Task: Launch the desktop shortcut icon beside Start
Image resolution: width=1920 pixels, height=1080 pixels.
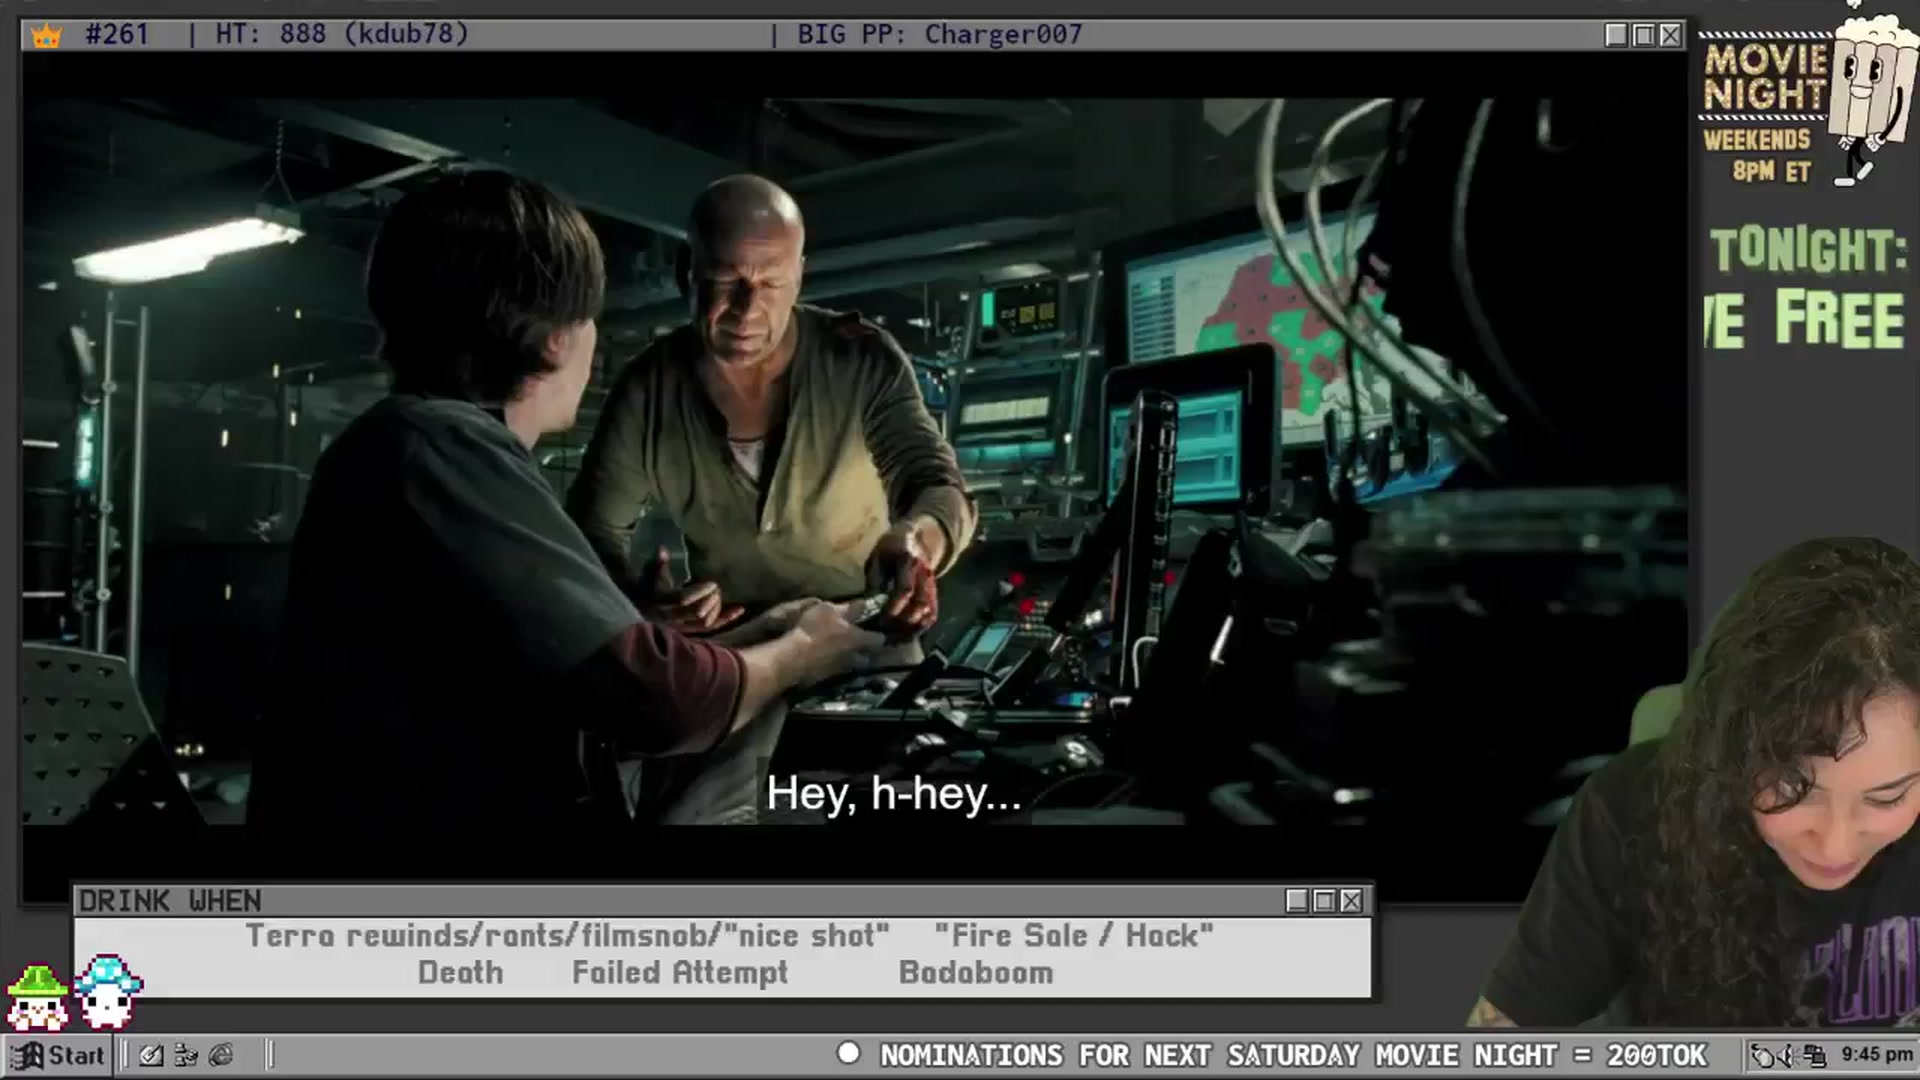Action: (x=151, y=1055)
